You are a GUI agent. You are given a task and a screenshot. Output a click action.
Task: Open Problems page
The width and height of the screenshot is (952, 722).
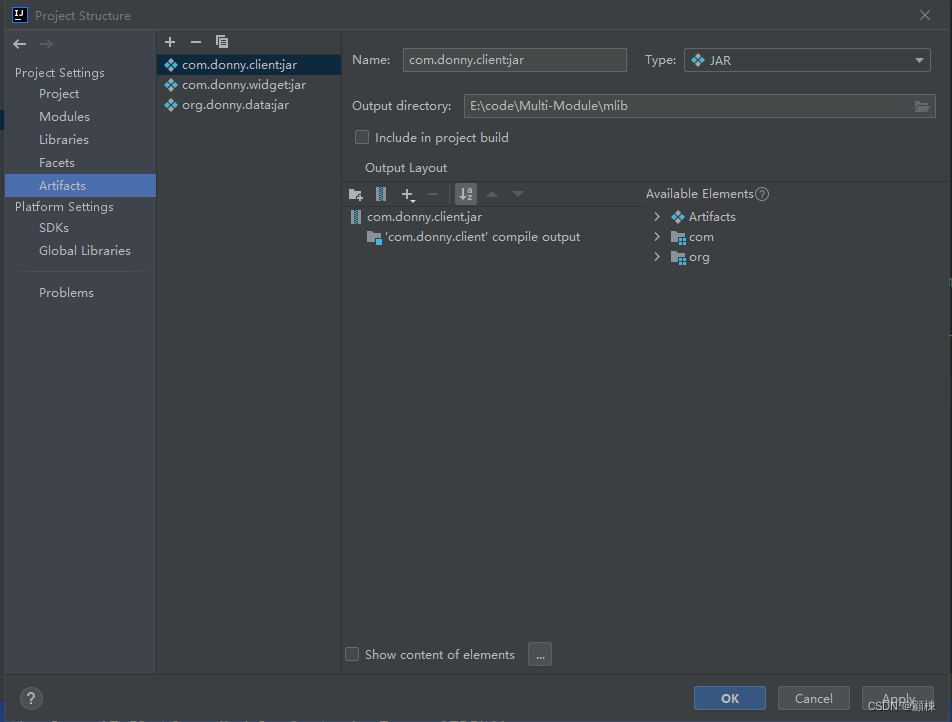pyautogui.click(x=66, y=293)
